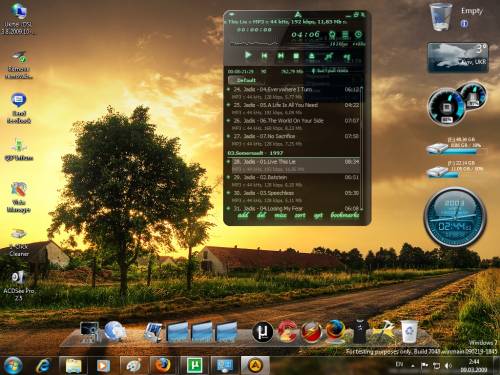Viewport: 500px width, 375px height.
Task: Show hidden tray icons arrow
Action: [x=413, y=366]
